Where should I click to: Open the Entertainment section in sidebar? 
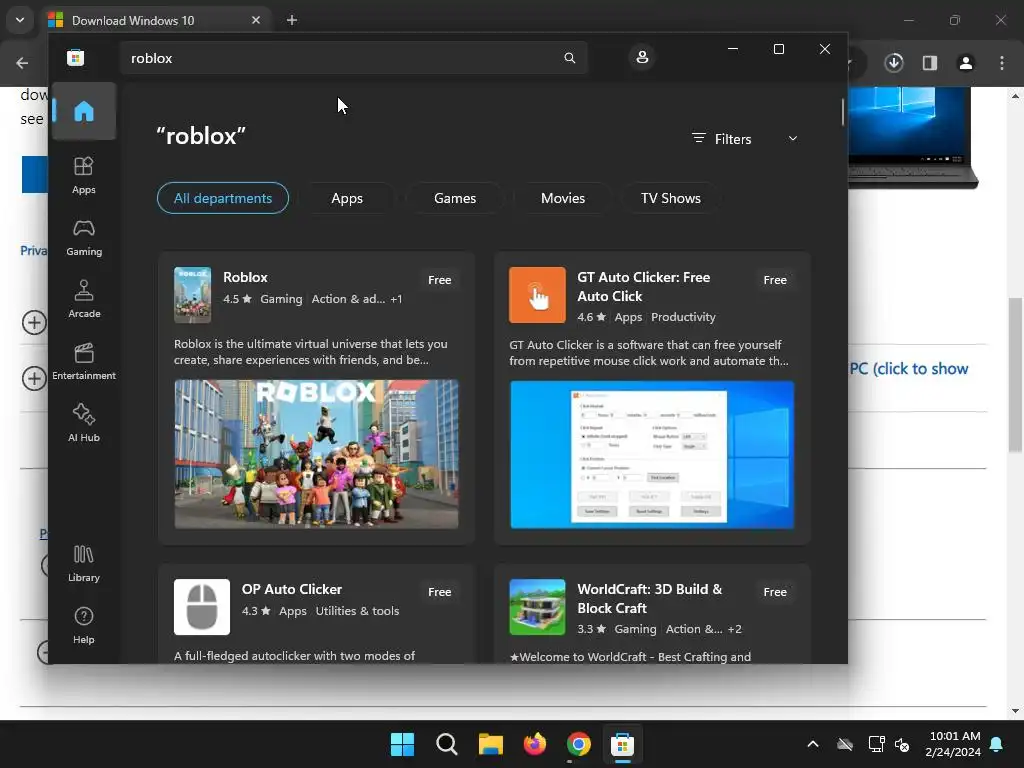pyautogui.click(x=84, y=361)
